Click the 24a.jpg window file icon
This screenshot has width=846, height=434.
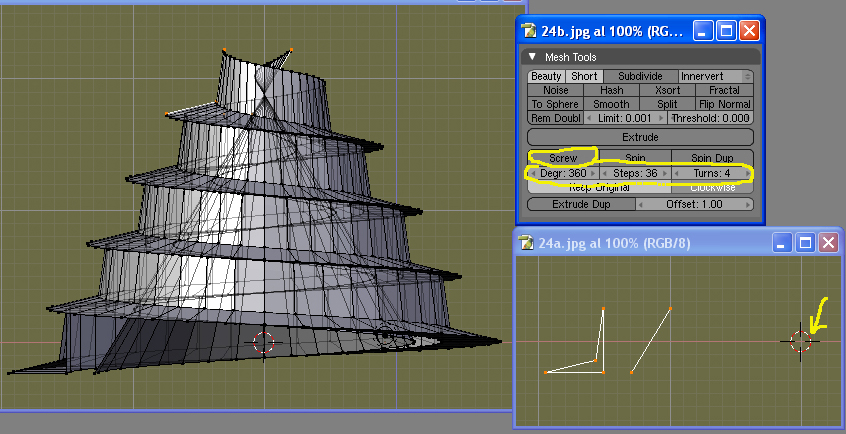point(526,243)
